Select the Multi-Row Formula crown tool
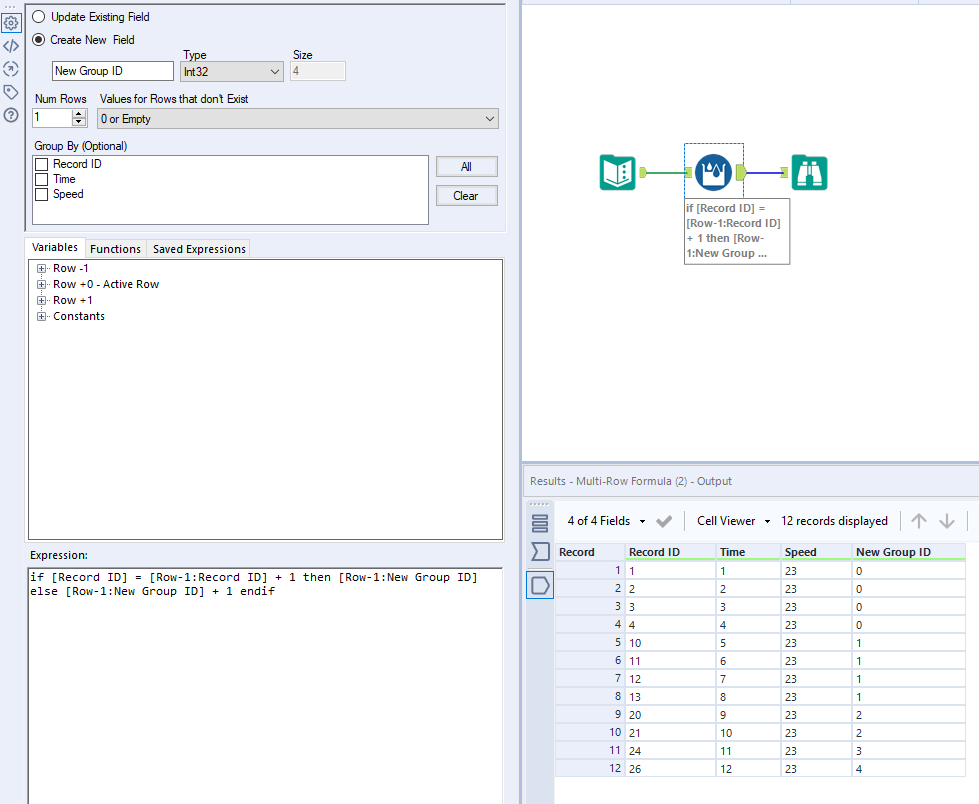Image resolution: width=979 pixels, height=804 pixels. [x=713, y=172]
